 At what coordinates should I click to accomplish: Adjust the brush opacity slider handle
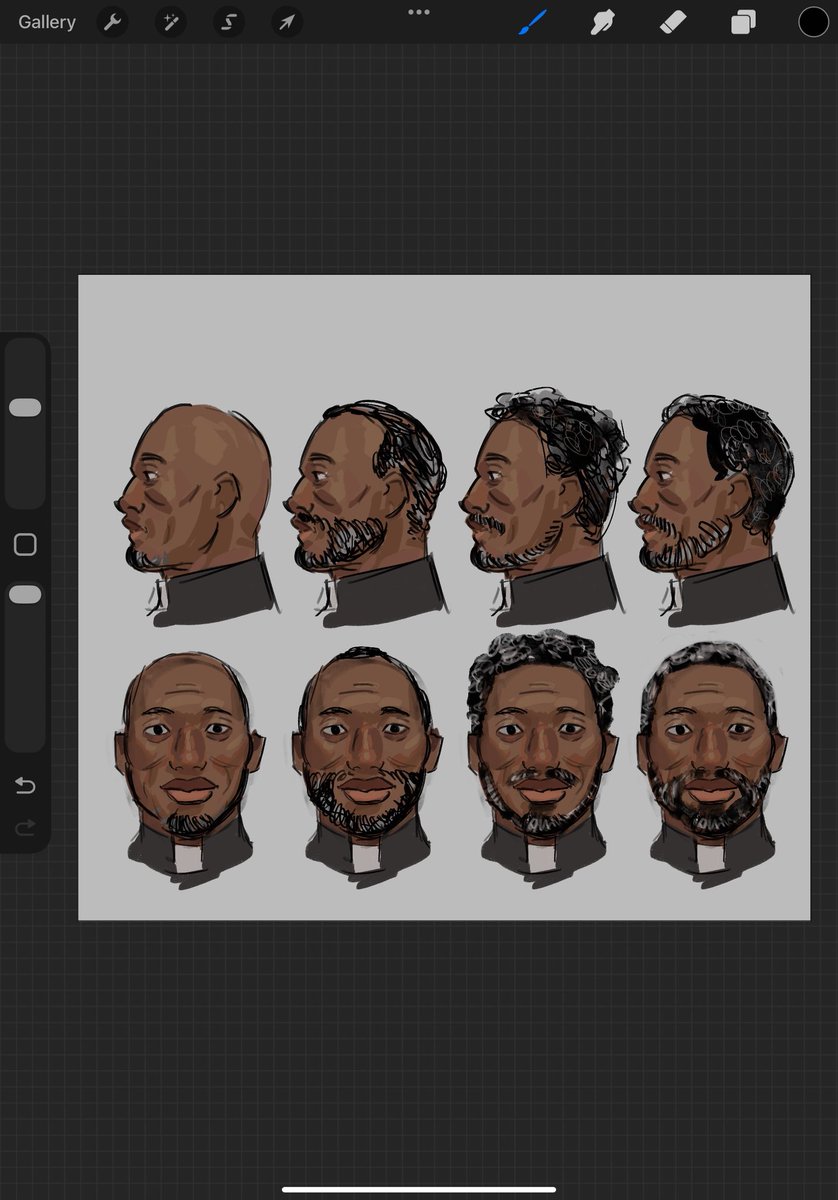pos(25,595)
